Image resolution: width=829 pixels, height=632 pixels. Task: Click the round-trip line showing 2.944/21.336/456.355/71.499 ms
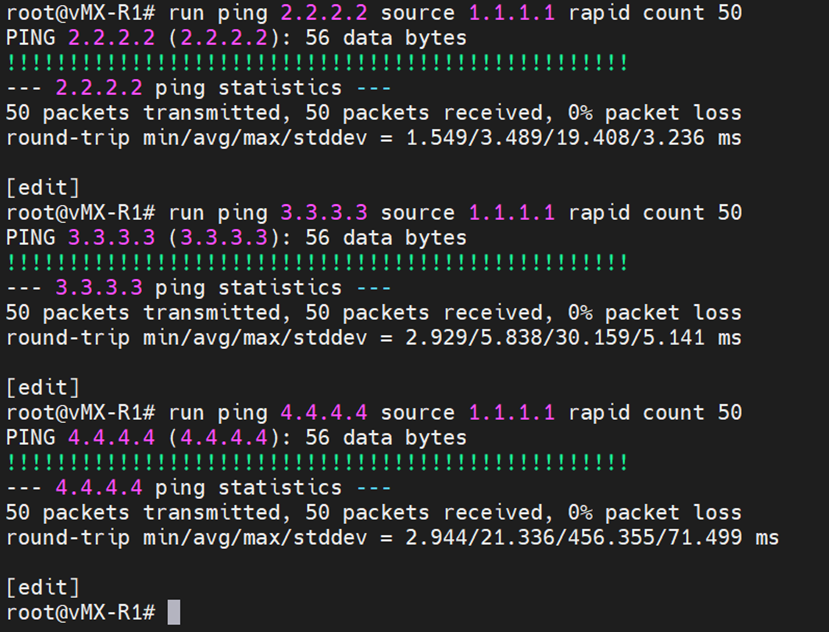pyautogui.click(x=392, y=538)
